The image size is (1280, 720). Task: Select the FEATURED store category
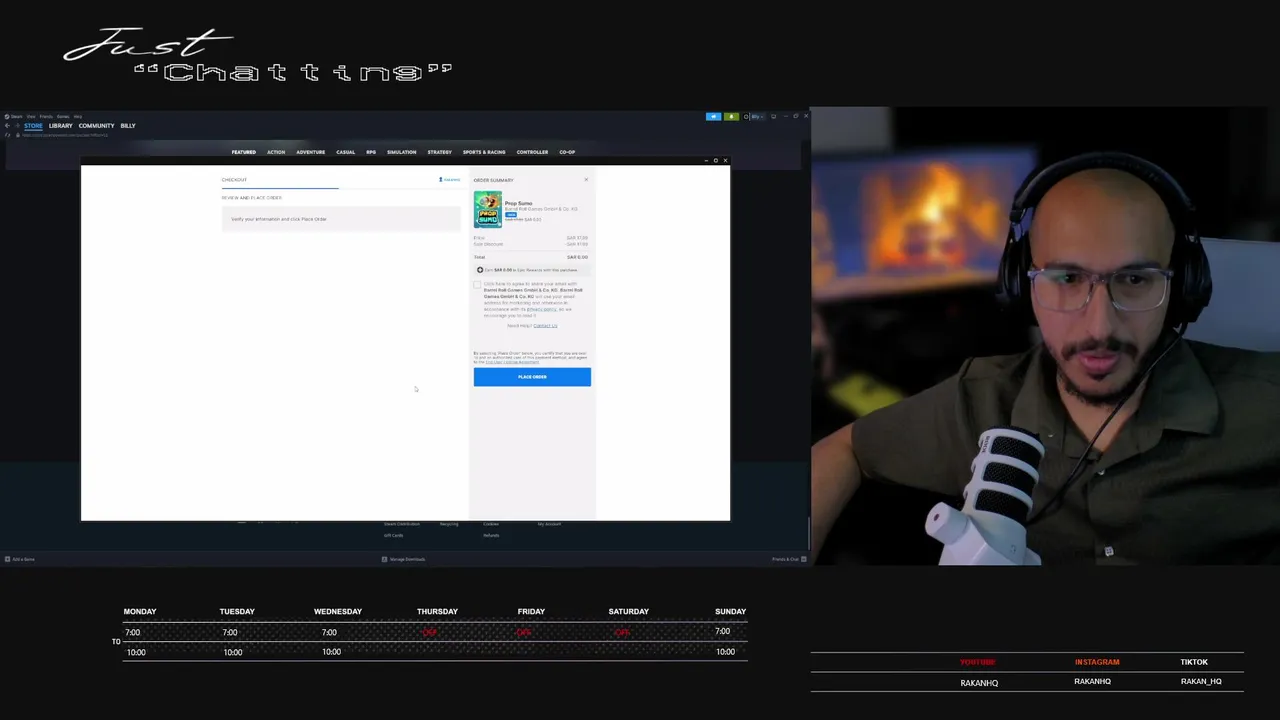244,152
